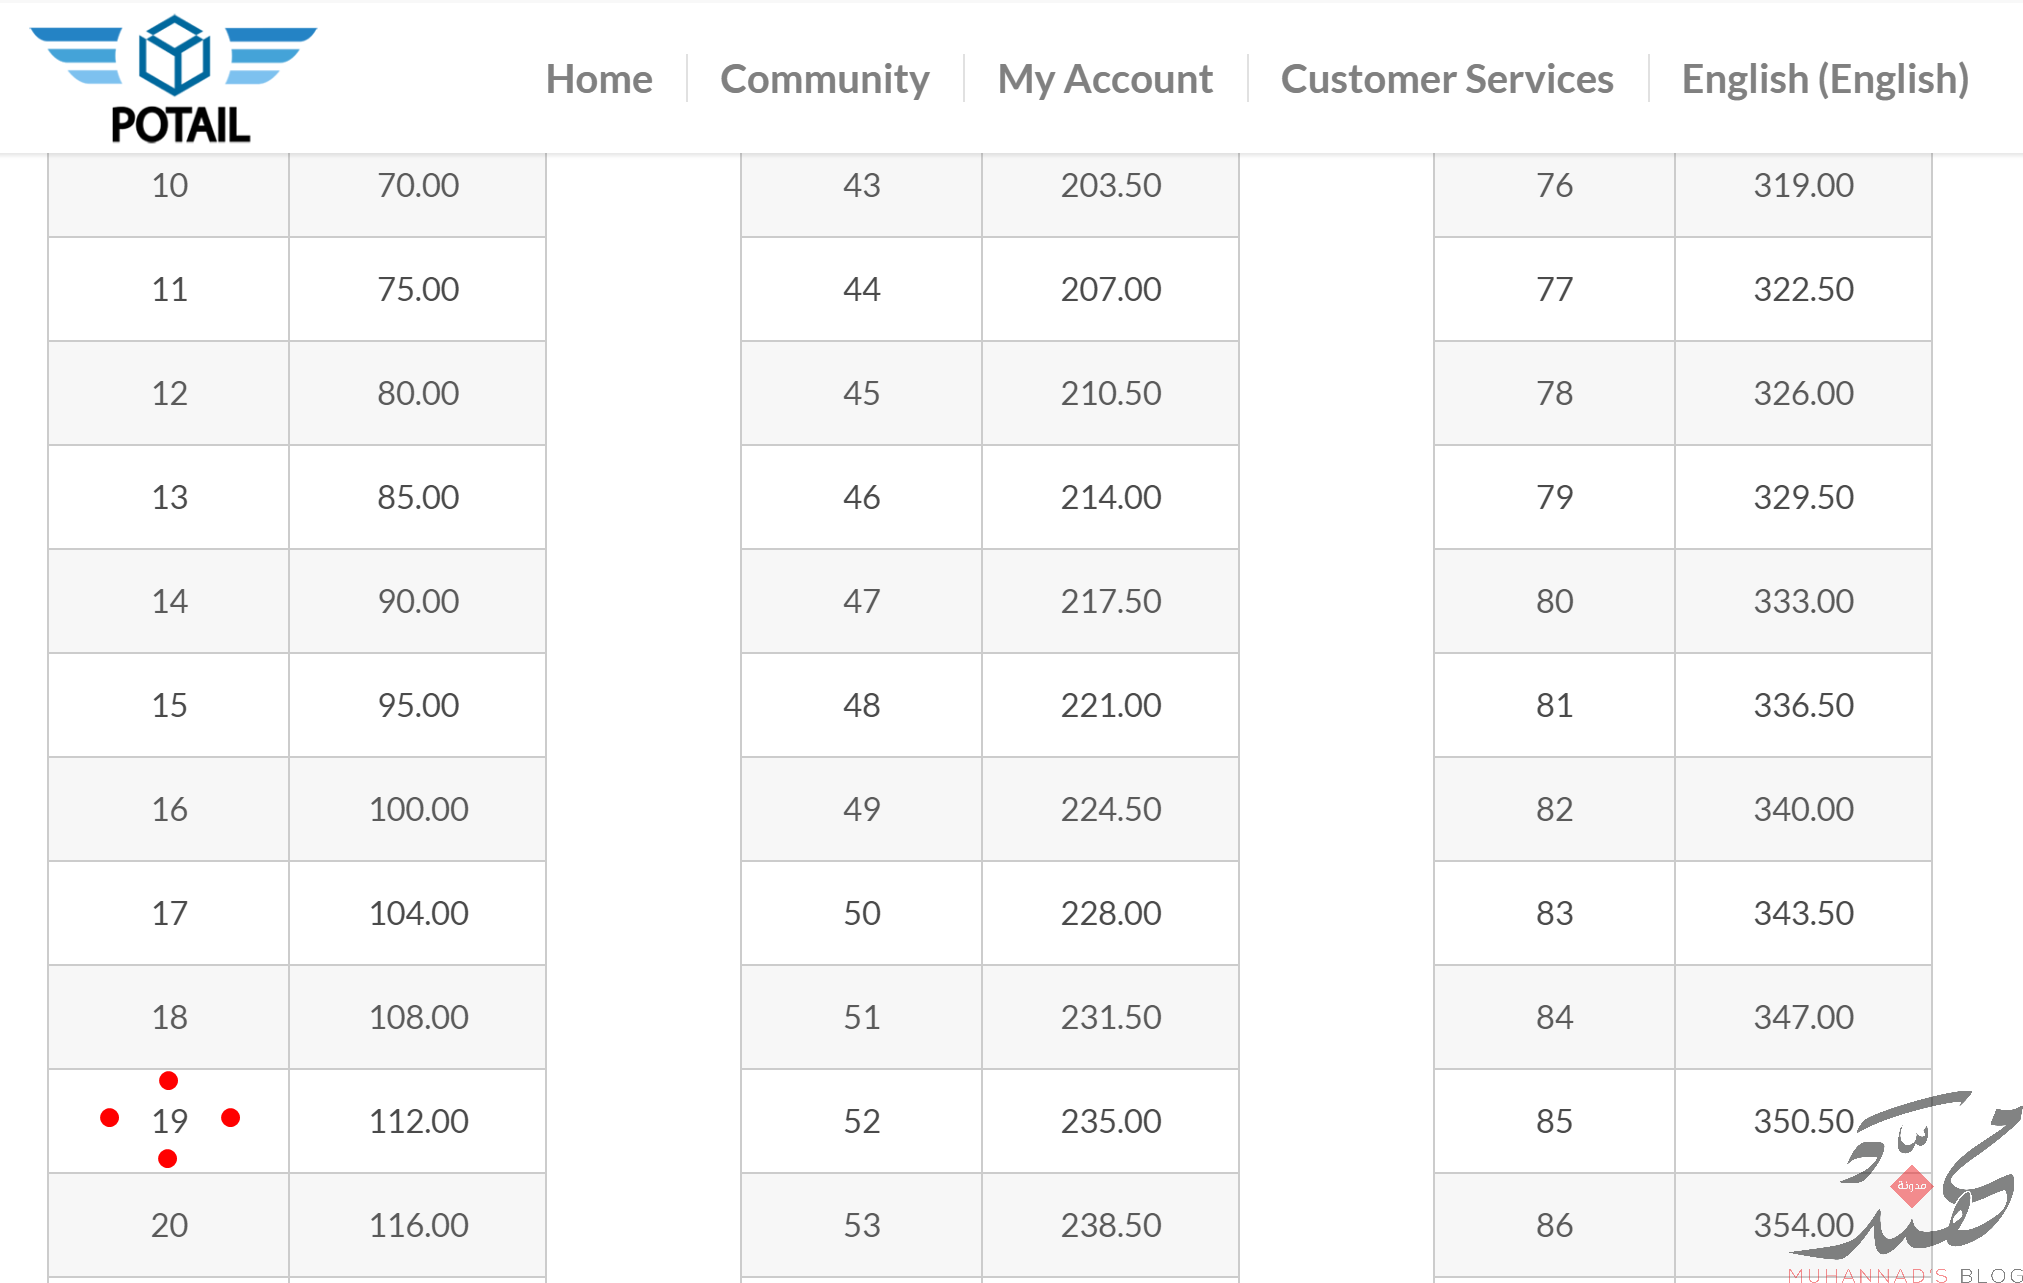Open the English (English) language selector
The image size is (2023, 1283).
point(1825,78)
